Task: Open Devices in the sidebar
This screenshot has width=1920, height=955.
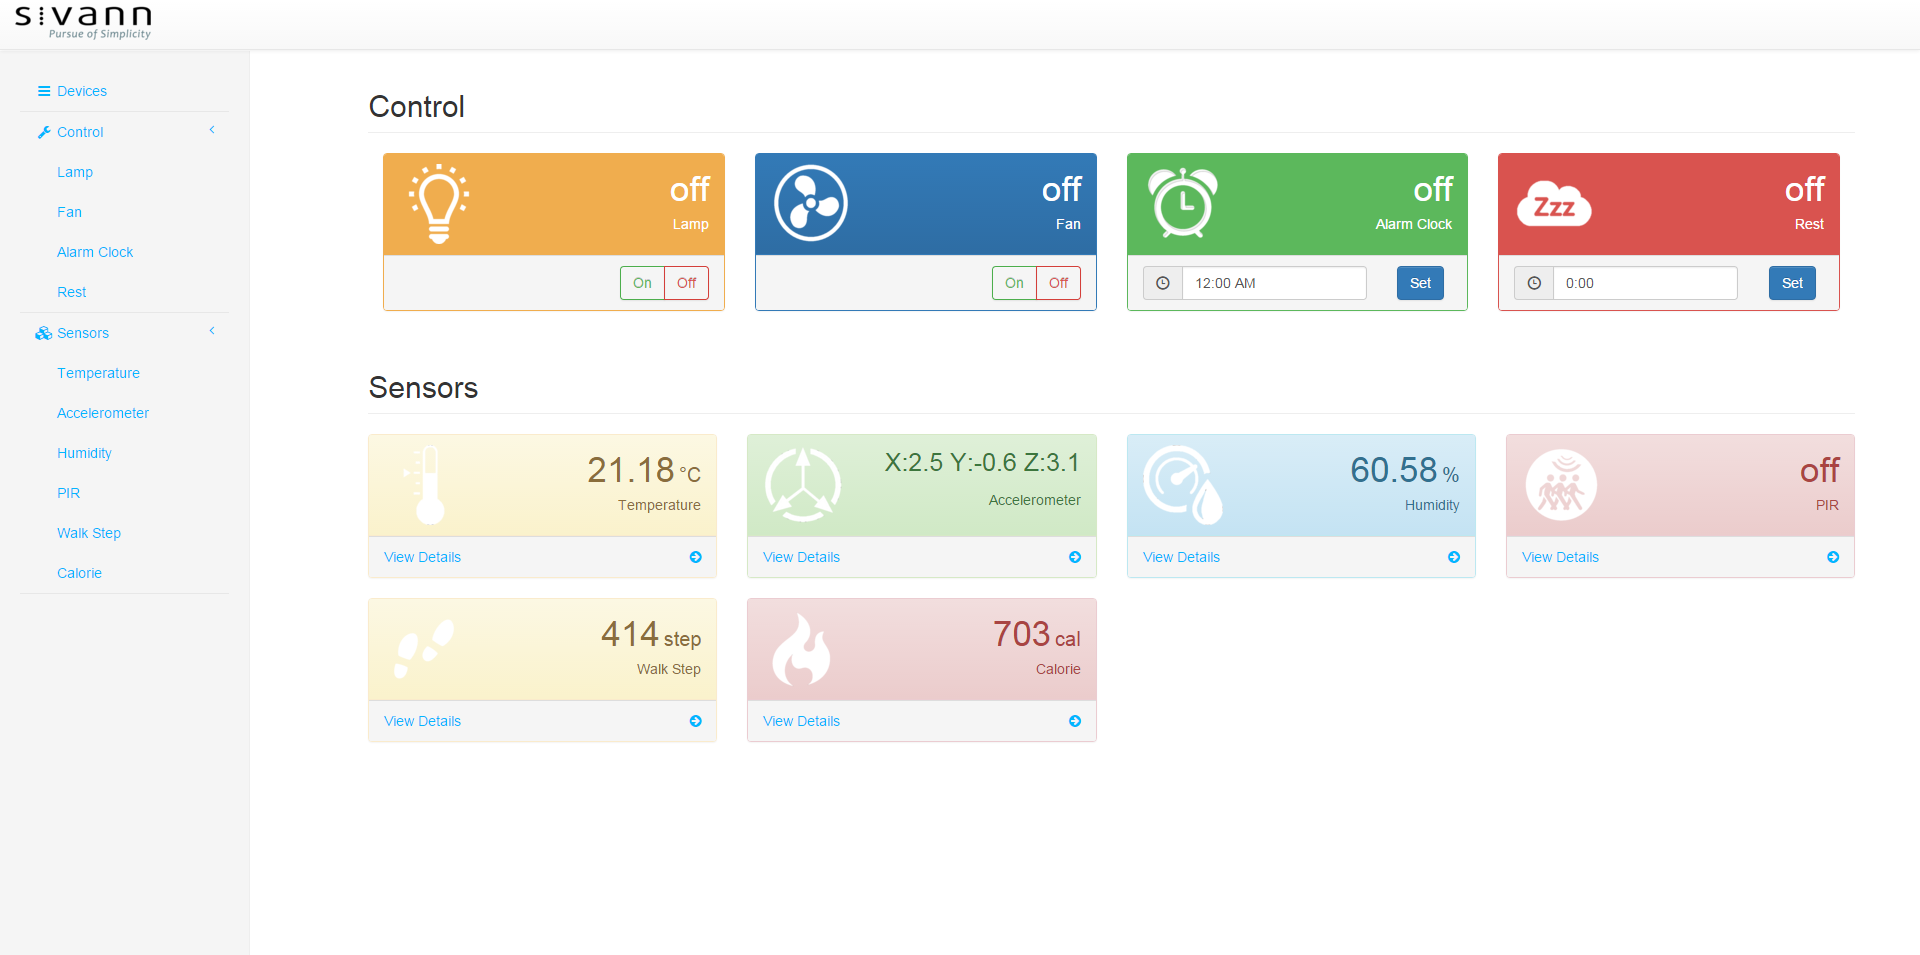Action: pos(82,91)
